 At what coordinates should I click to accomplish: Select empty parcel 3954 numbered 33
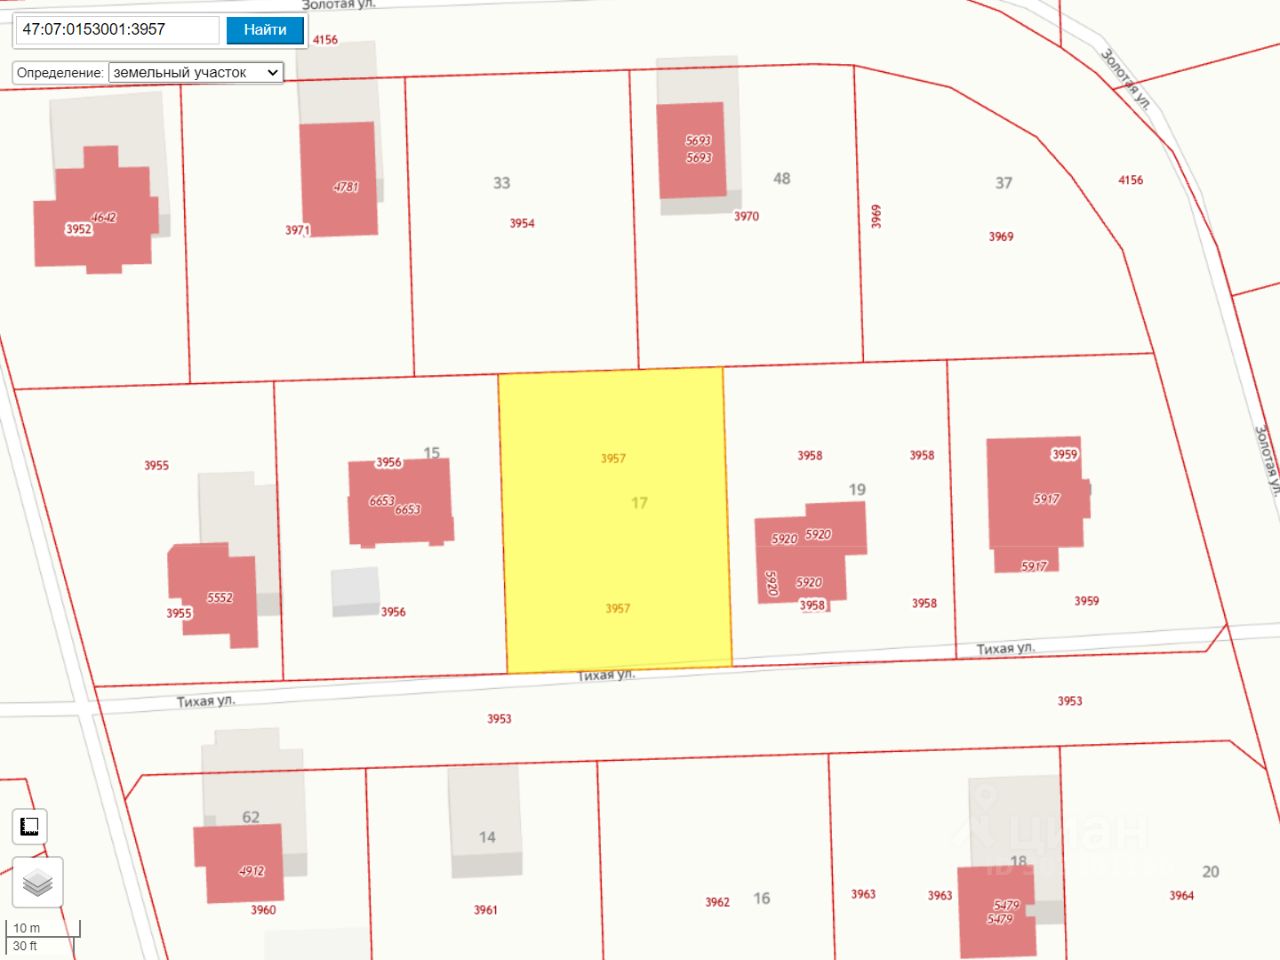(x=522, y=224)
